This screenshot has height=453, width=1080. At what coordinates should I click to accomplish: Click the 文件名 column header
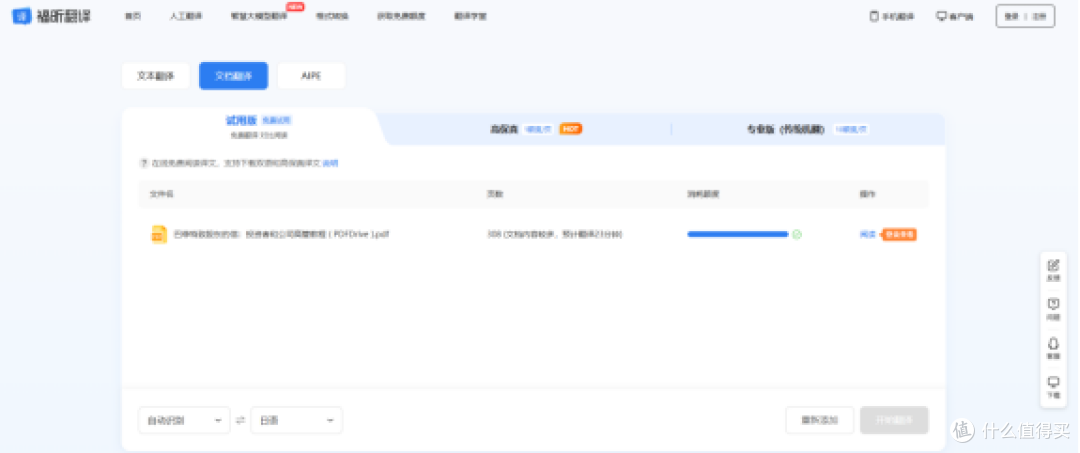161,194
